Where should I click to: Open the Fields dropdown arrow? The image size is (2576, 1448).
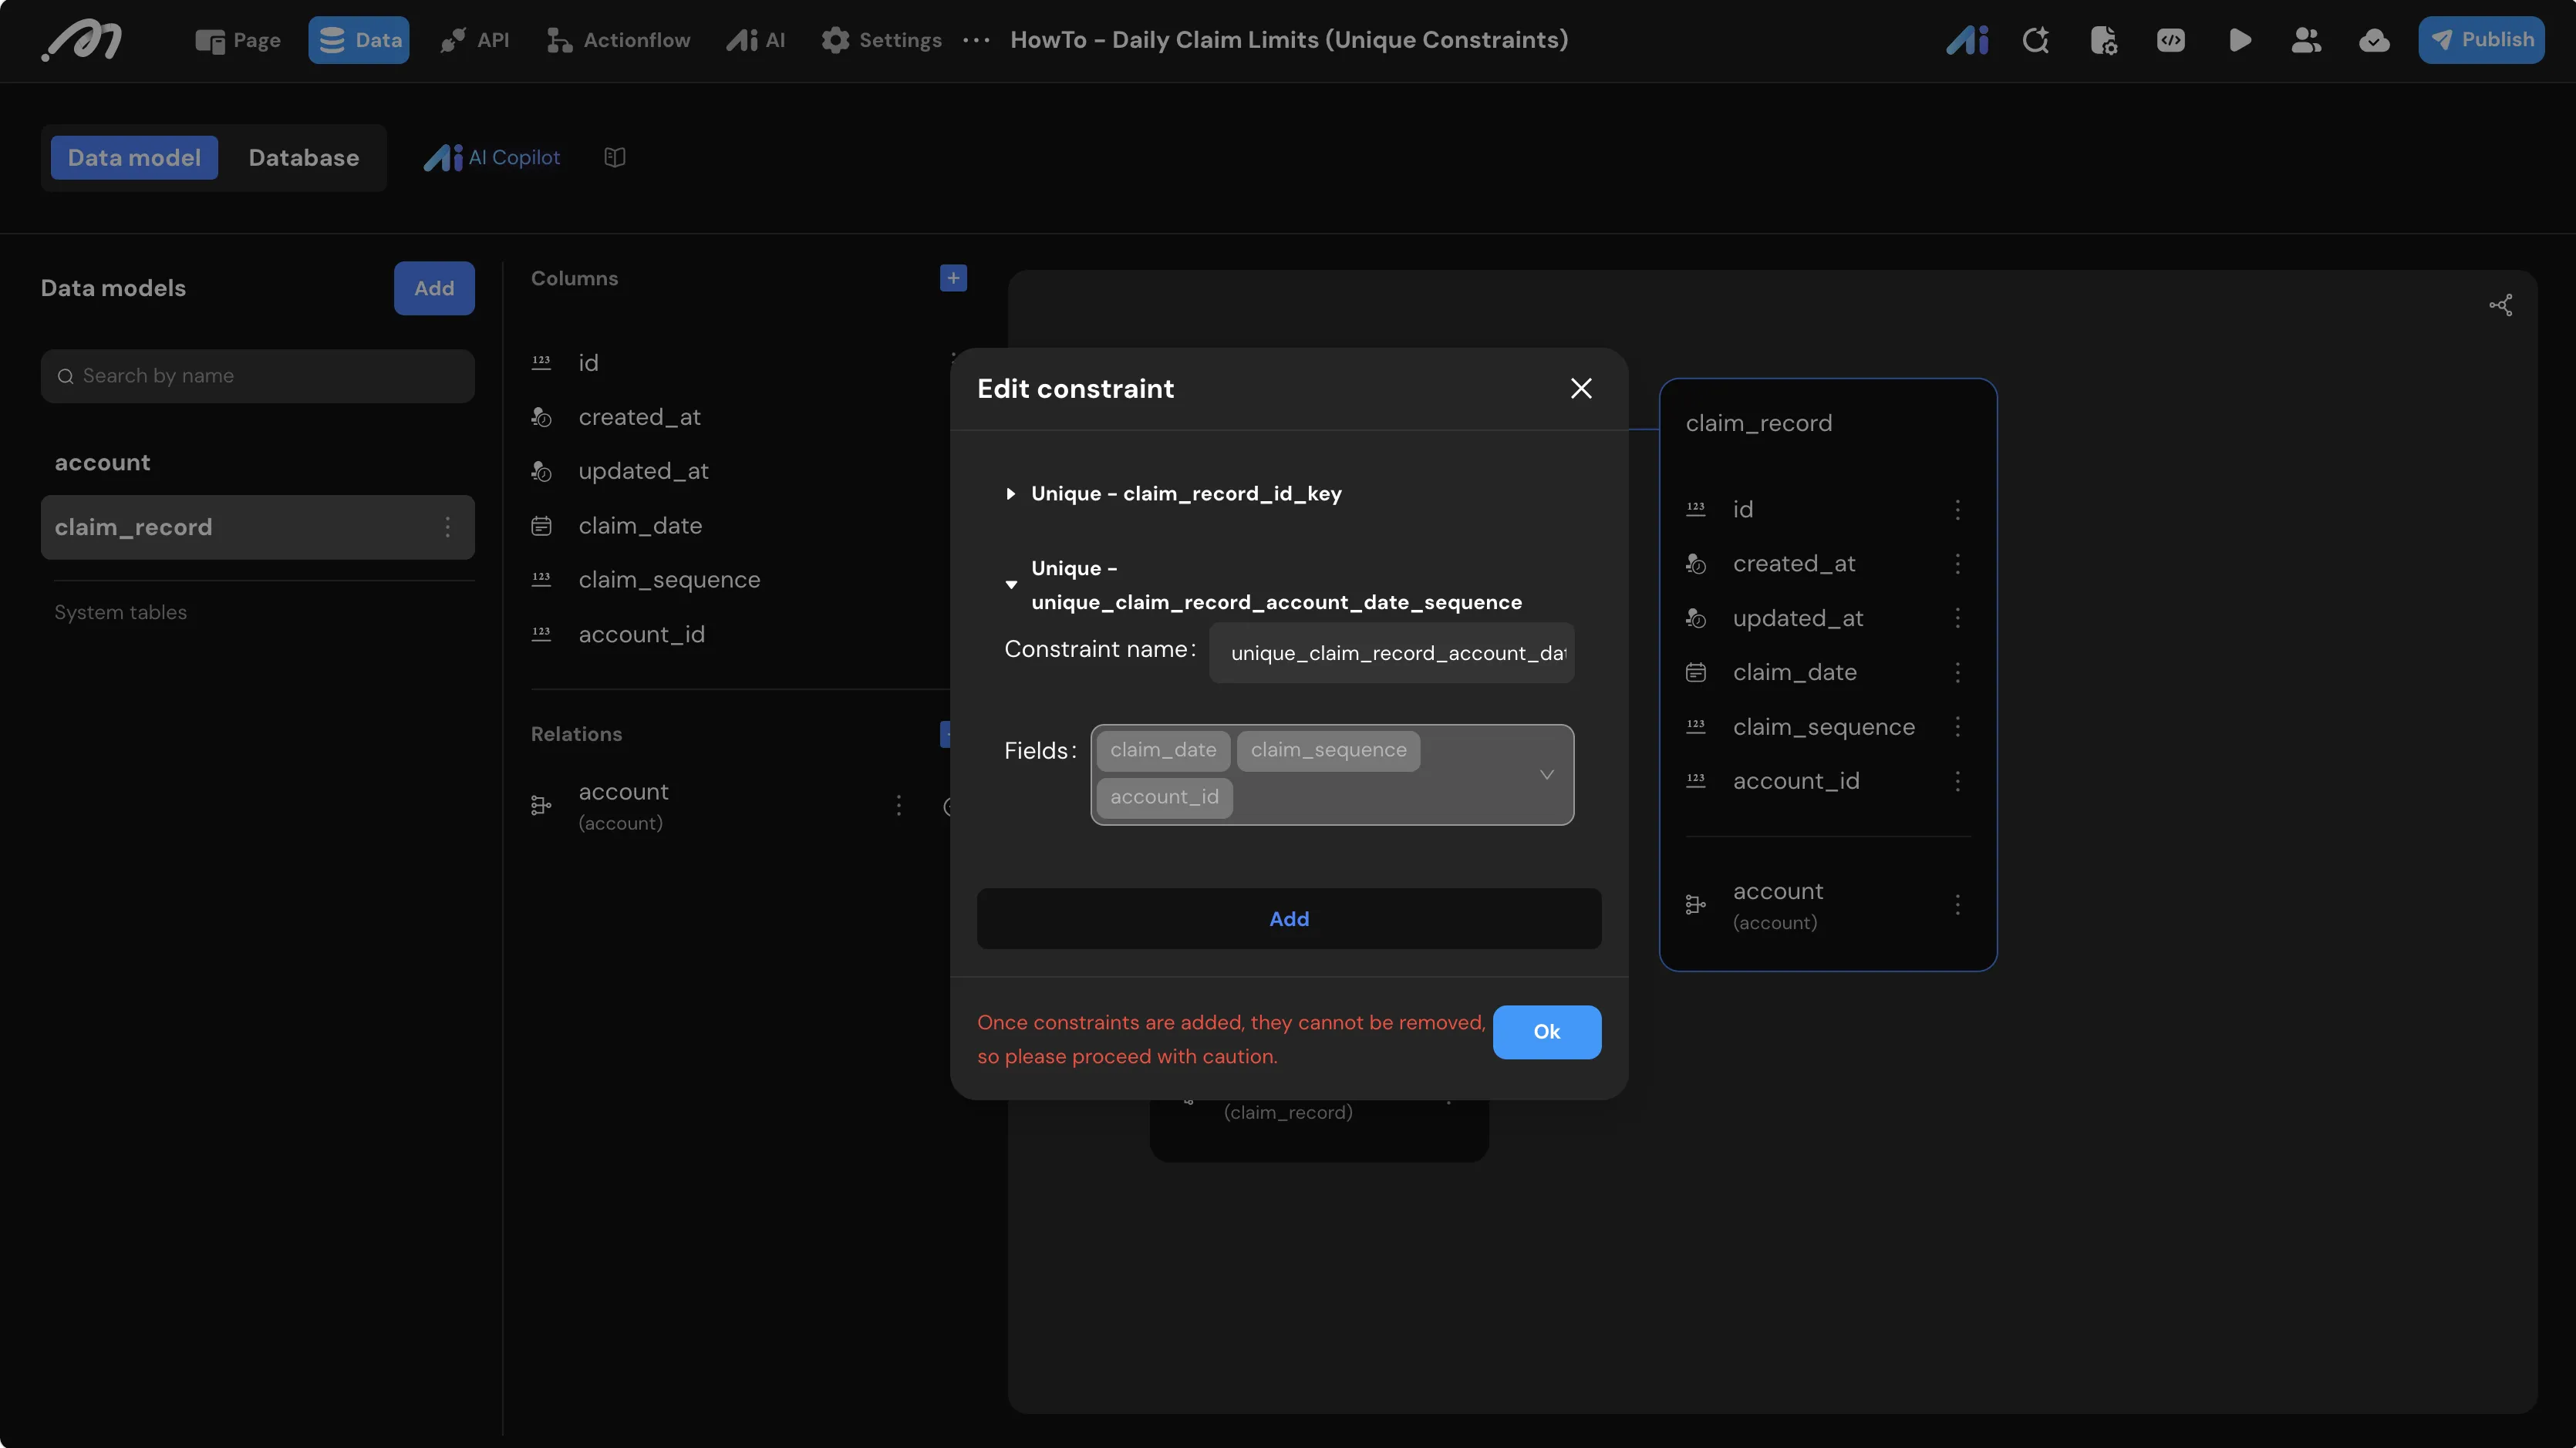click(1546, 775)
